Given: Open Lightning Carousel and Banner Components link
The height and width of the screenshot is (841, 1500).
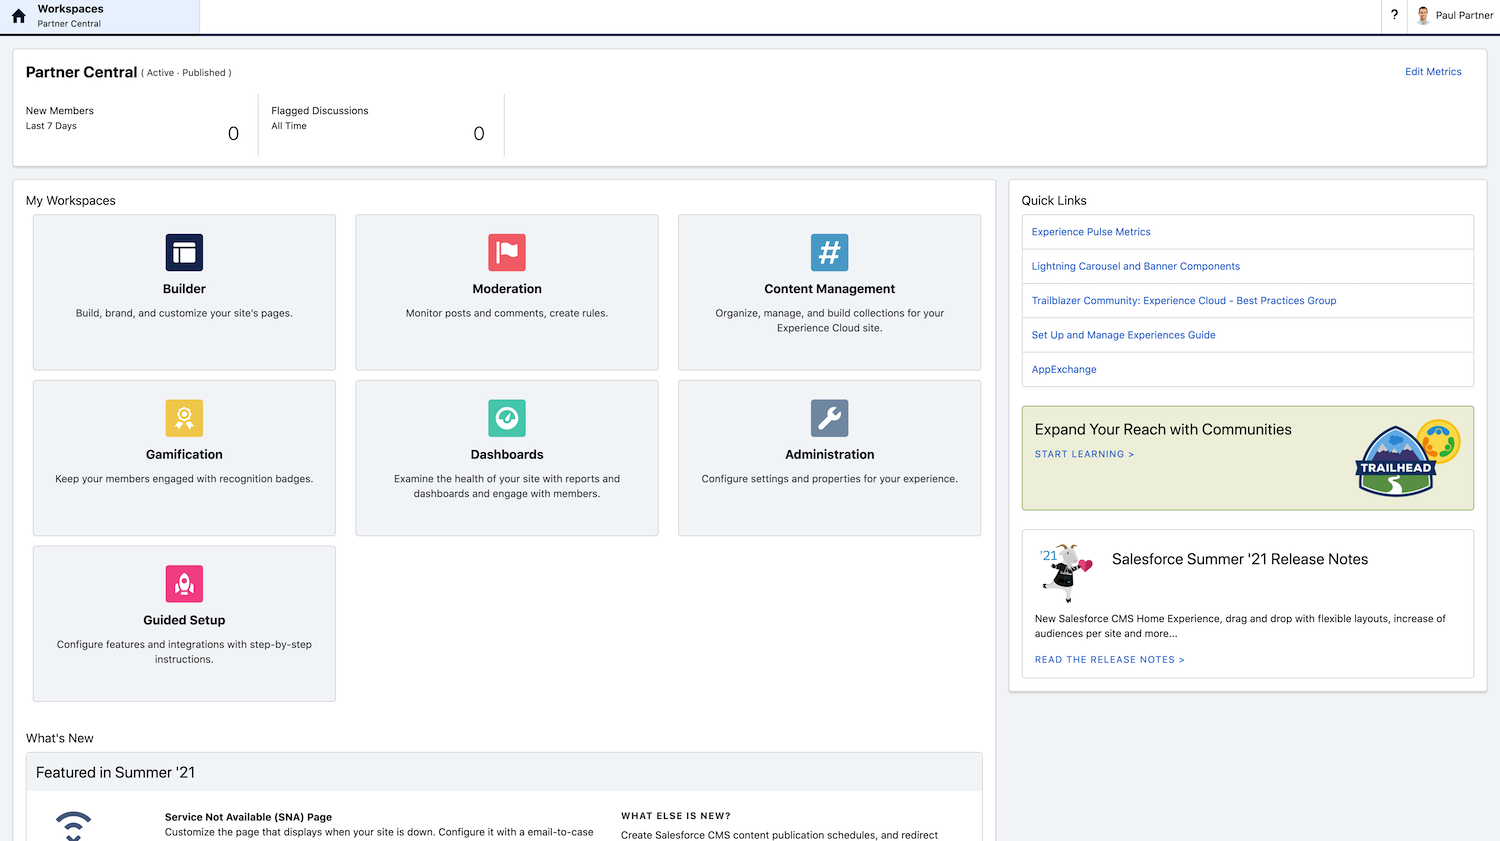Looking at the screenshot, I should 1135,267.
